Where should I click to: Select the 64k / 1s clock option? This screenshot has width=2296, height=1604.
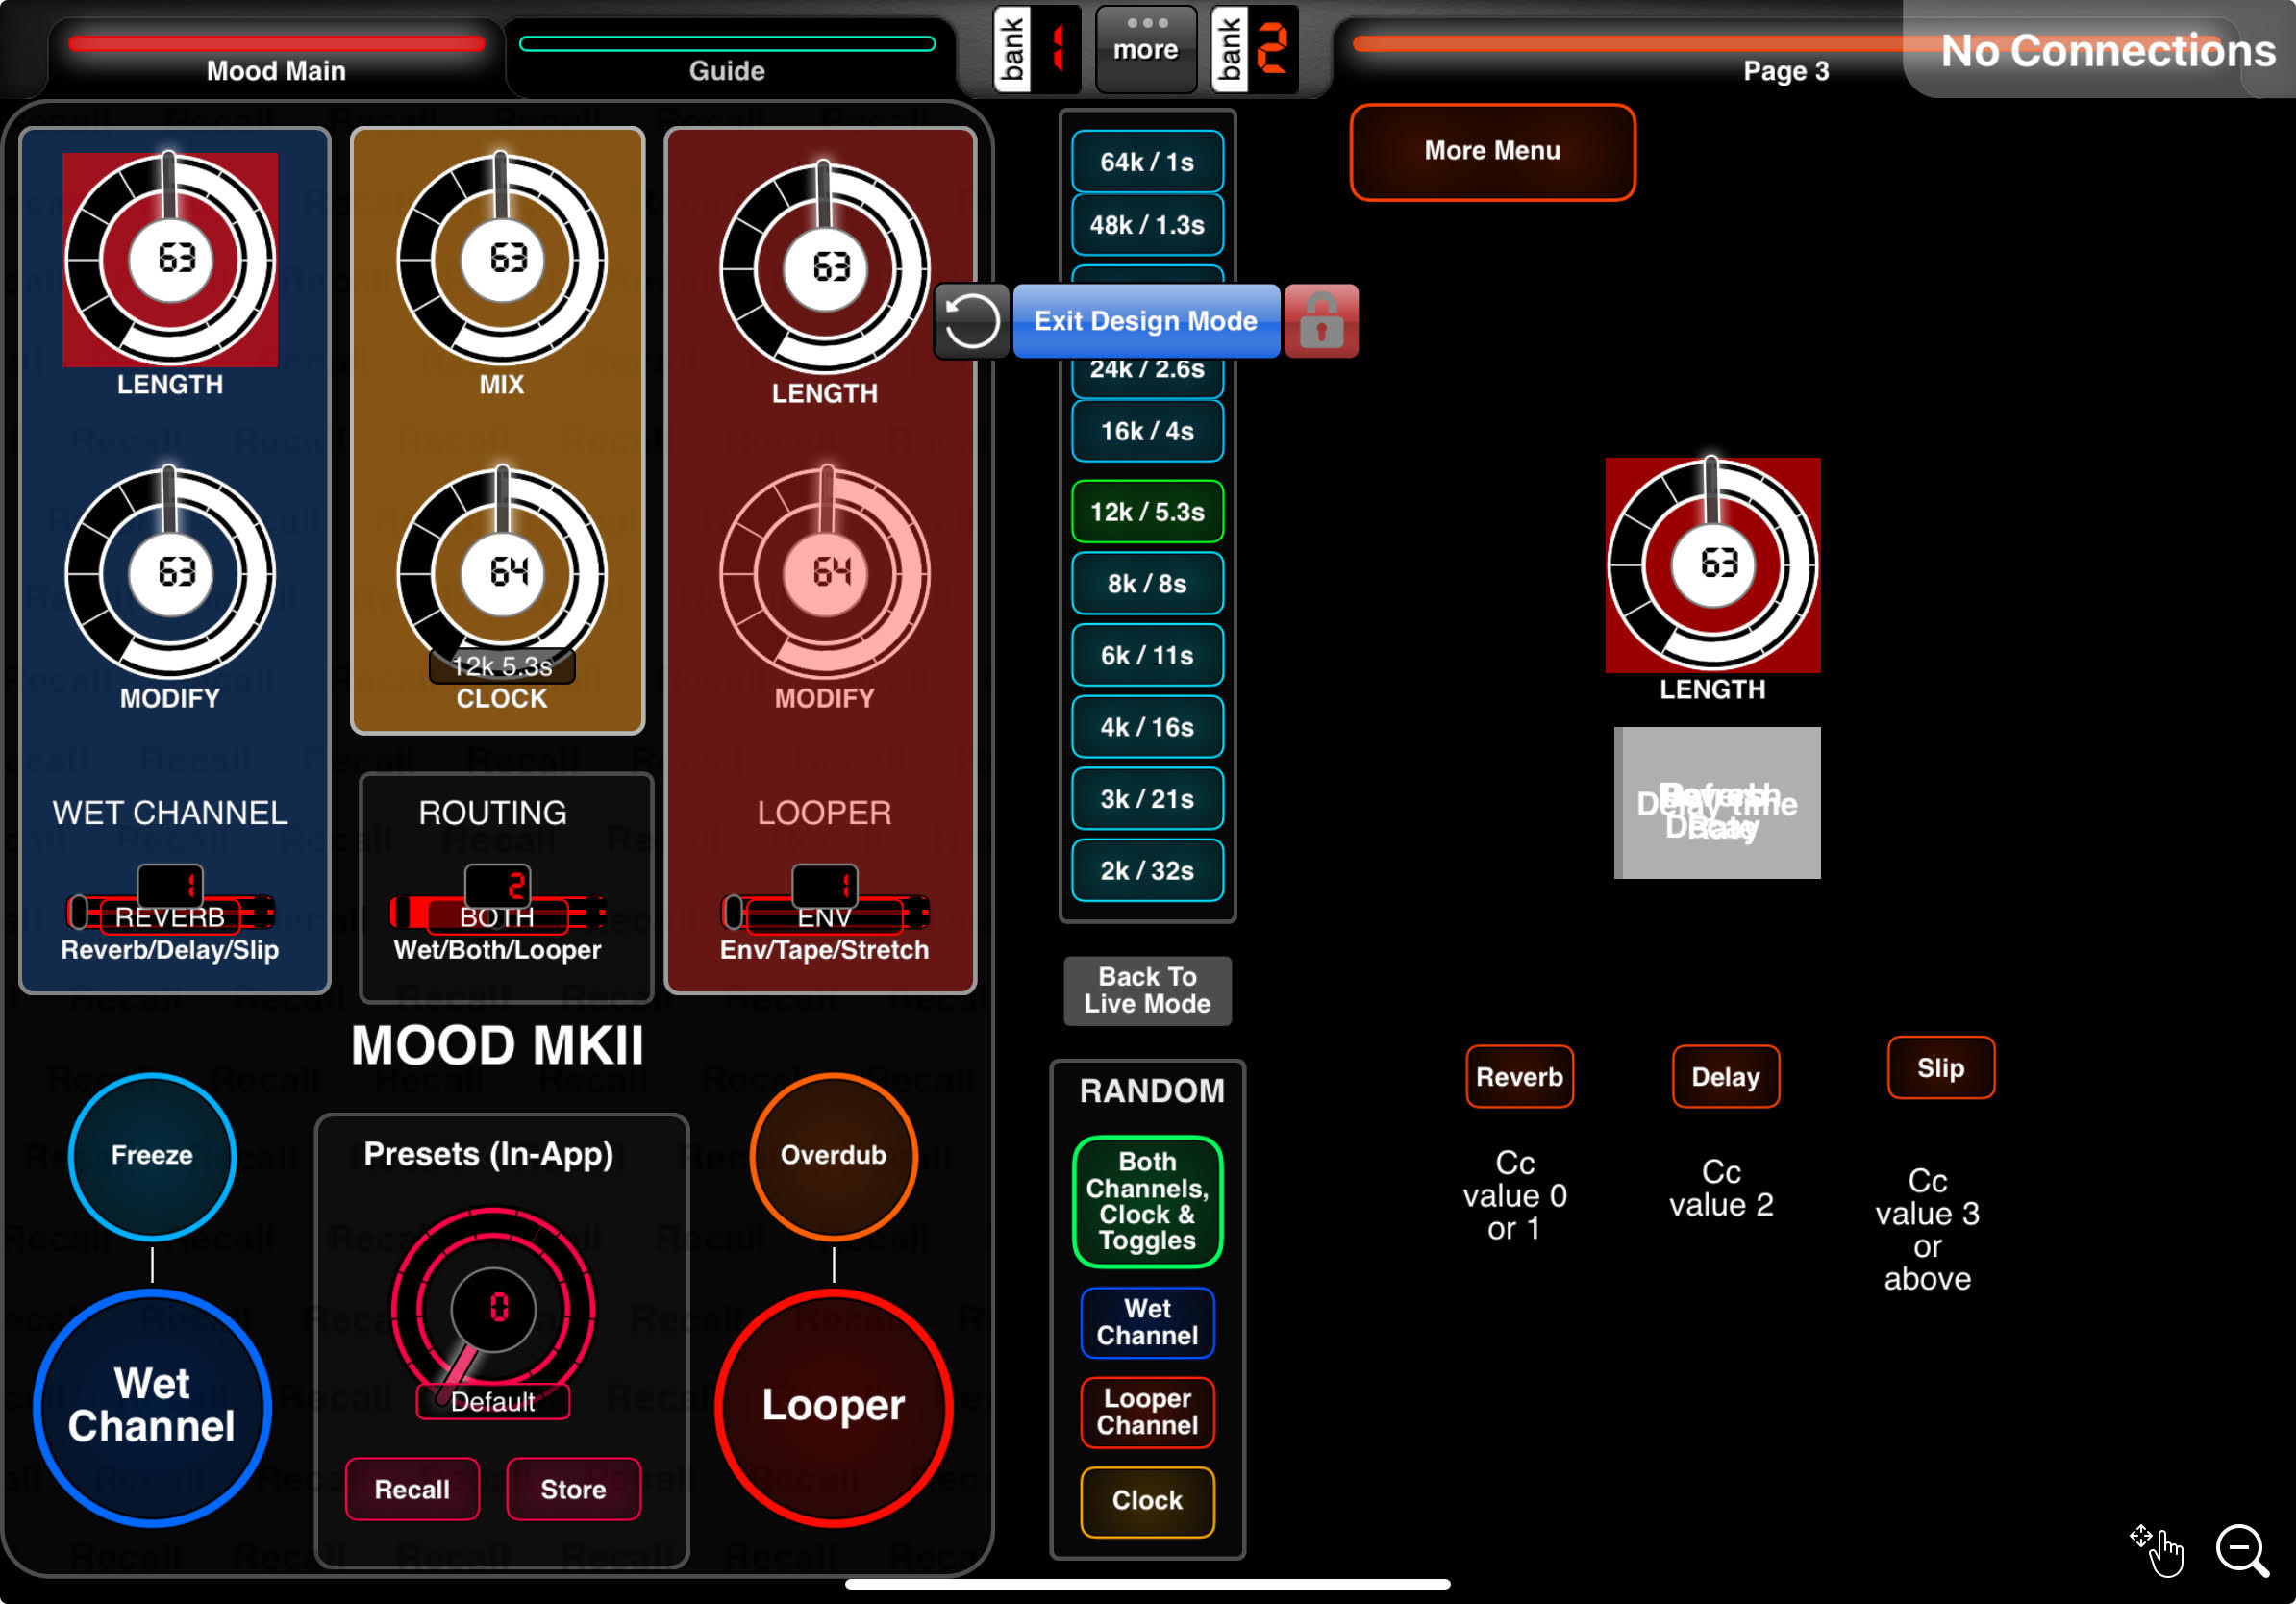coord(1147,161)
